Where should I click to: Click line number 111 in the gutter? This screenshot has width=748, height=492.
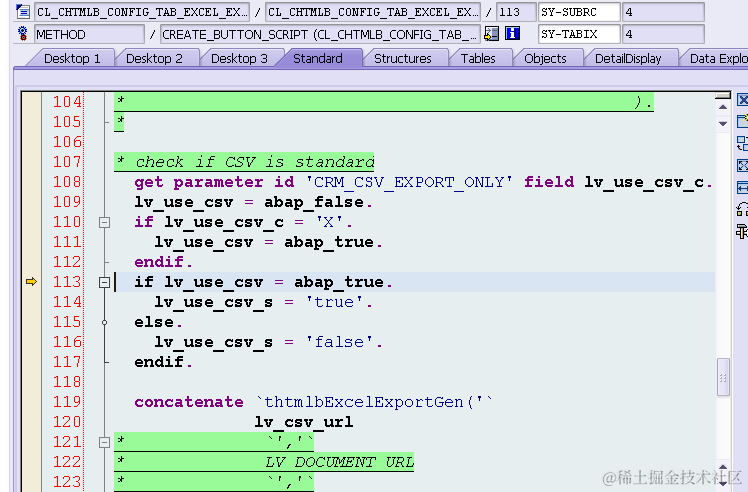pyautogui.click(x=67, y=242)
